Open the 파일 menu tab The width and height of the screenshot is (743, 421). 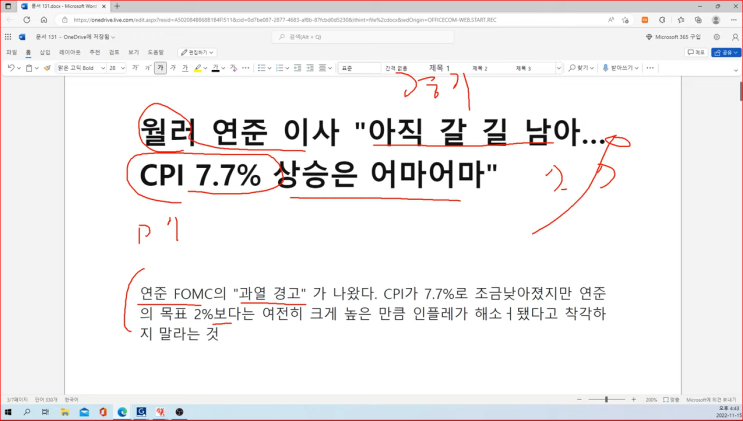point(11,52)
